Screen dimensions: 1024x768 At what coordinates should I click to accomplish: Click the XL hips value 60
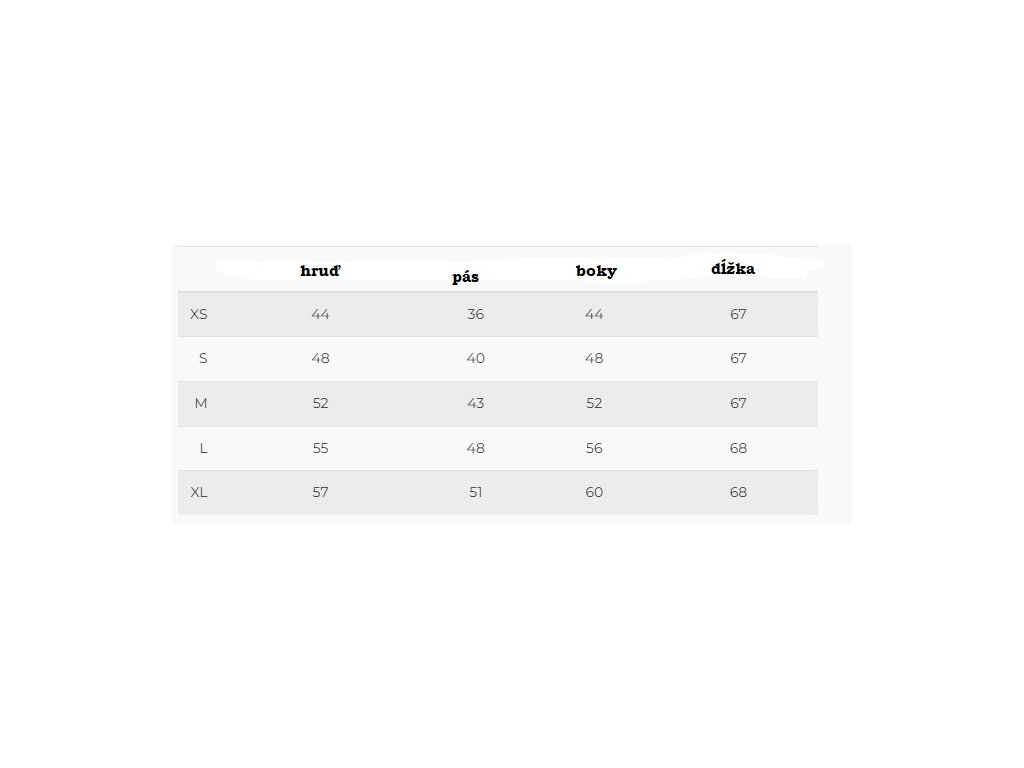(x=594, y=492)
